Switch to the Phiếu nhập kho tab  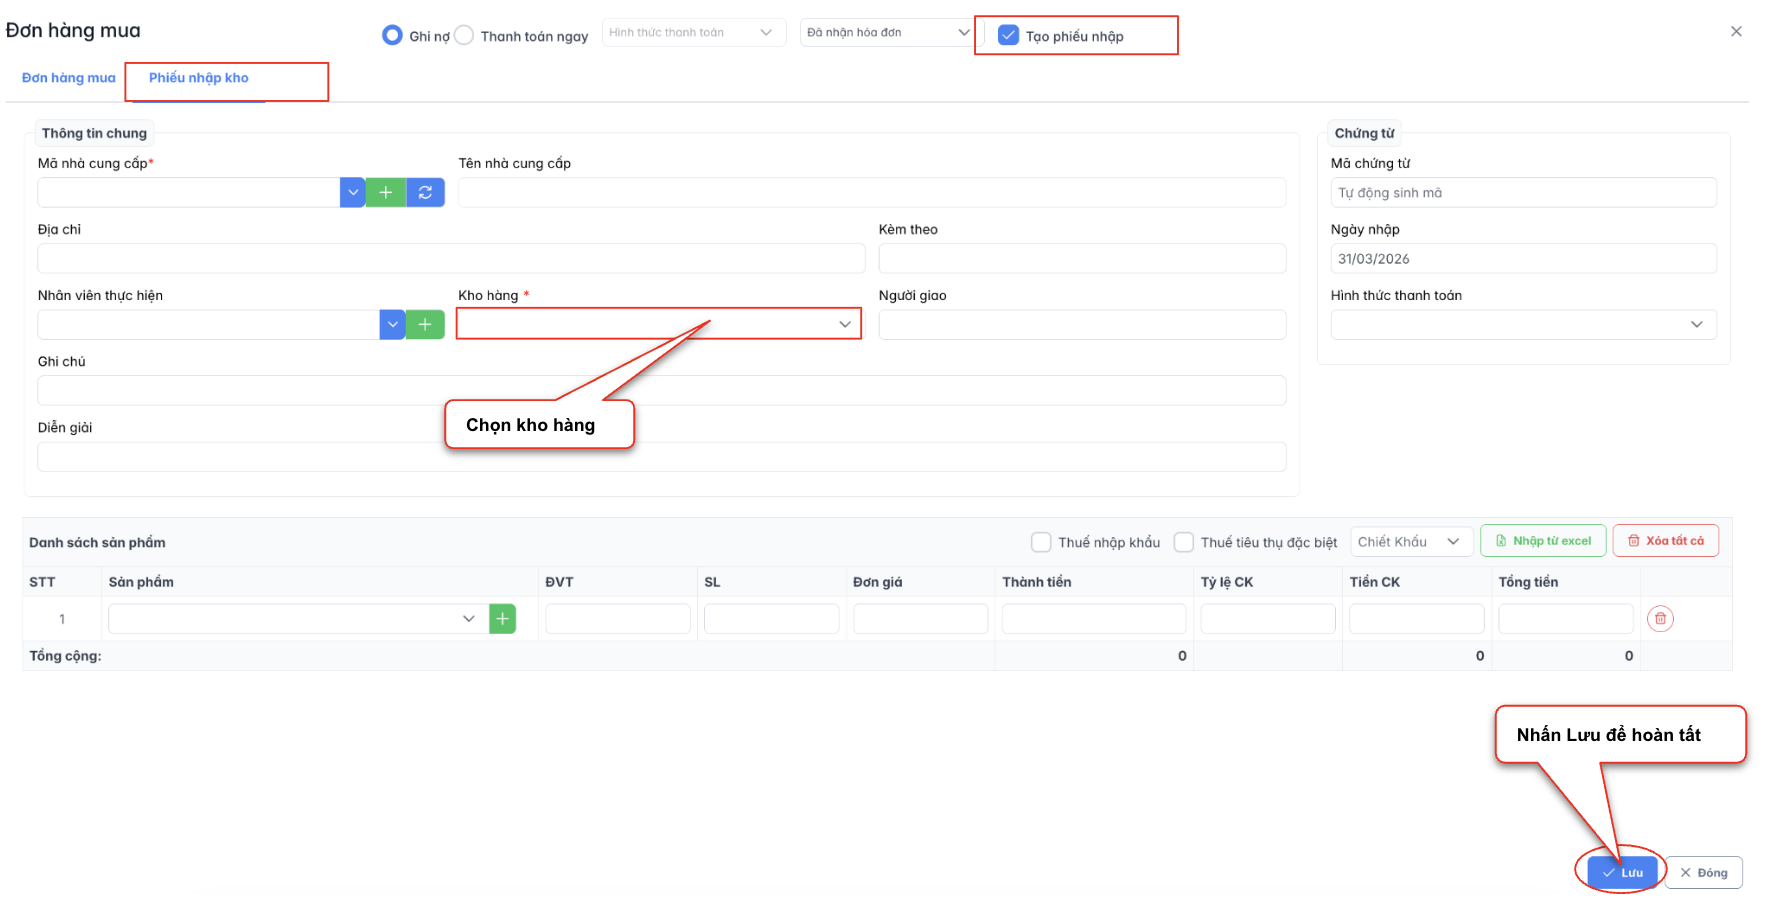(199, 78)
